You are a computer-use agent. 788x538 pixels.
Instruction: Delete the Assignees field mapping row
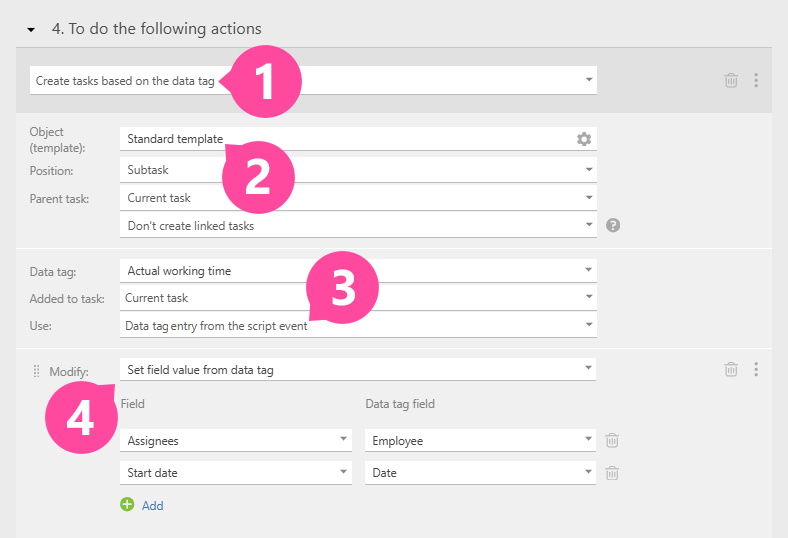point(612,440)
